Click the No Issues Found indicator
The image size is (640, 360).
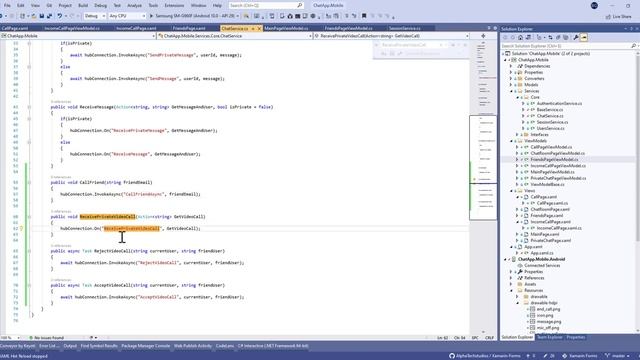[x=46, y=338]
